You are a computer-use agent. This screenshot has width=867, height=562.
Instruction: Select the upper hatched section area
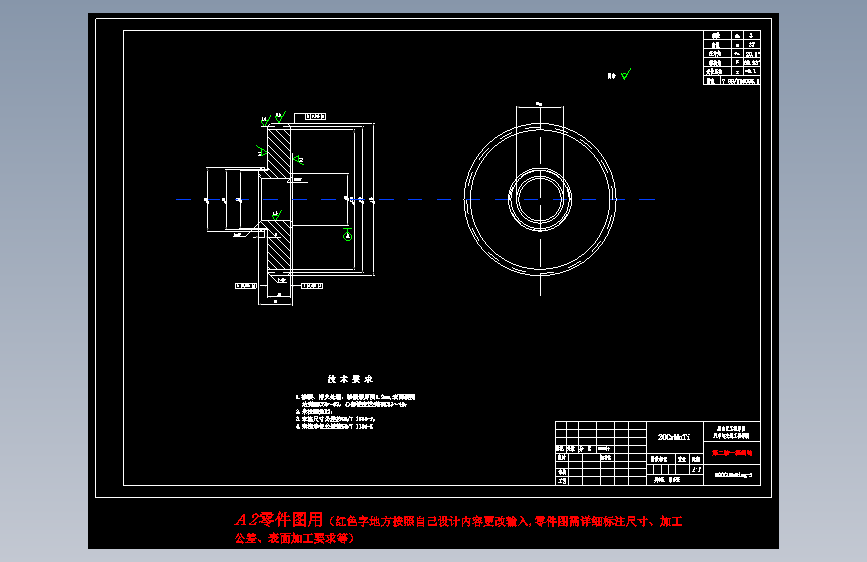[279, 153]
